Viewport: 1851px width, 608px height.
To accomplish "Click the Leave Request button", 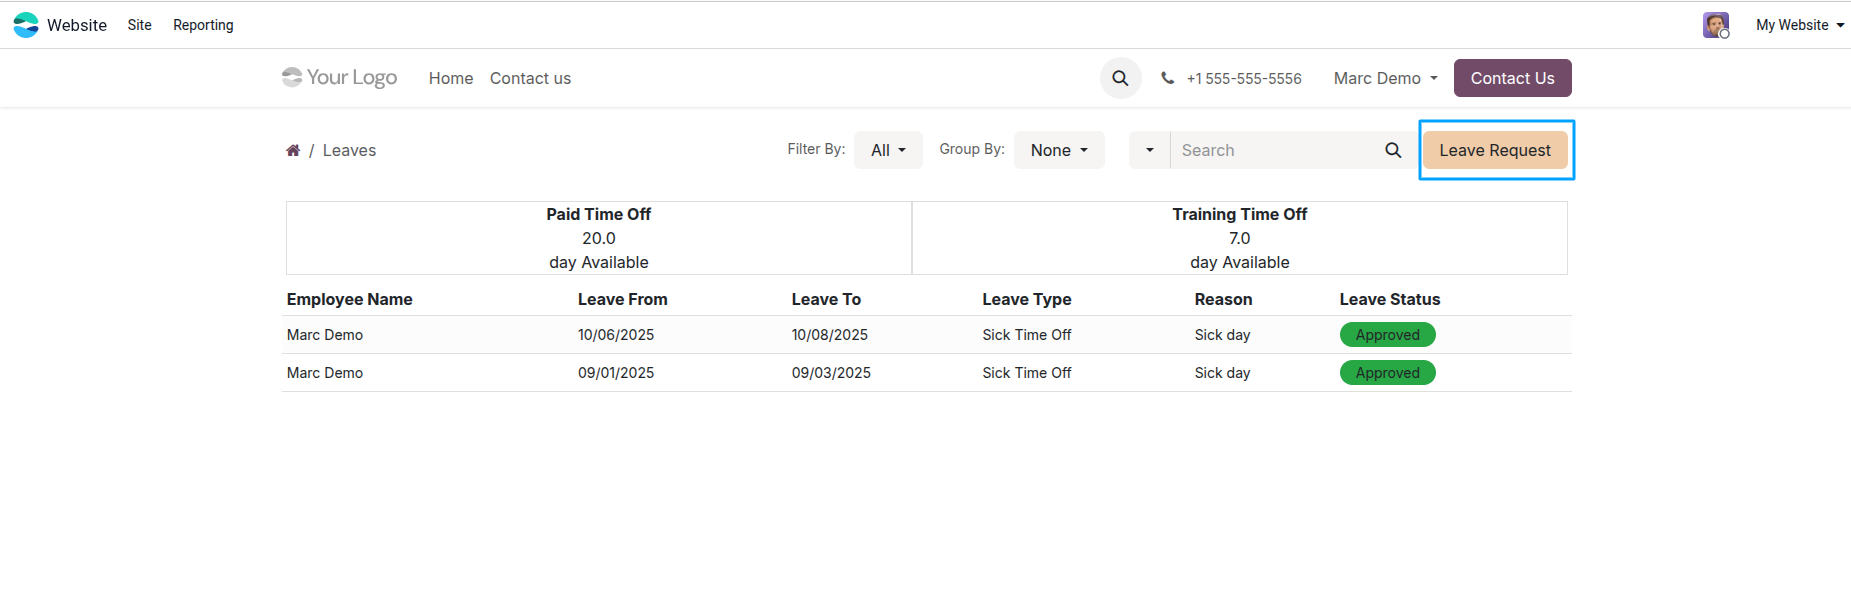I will [x=1495, y=150].
